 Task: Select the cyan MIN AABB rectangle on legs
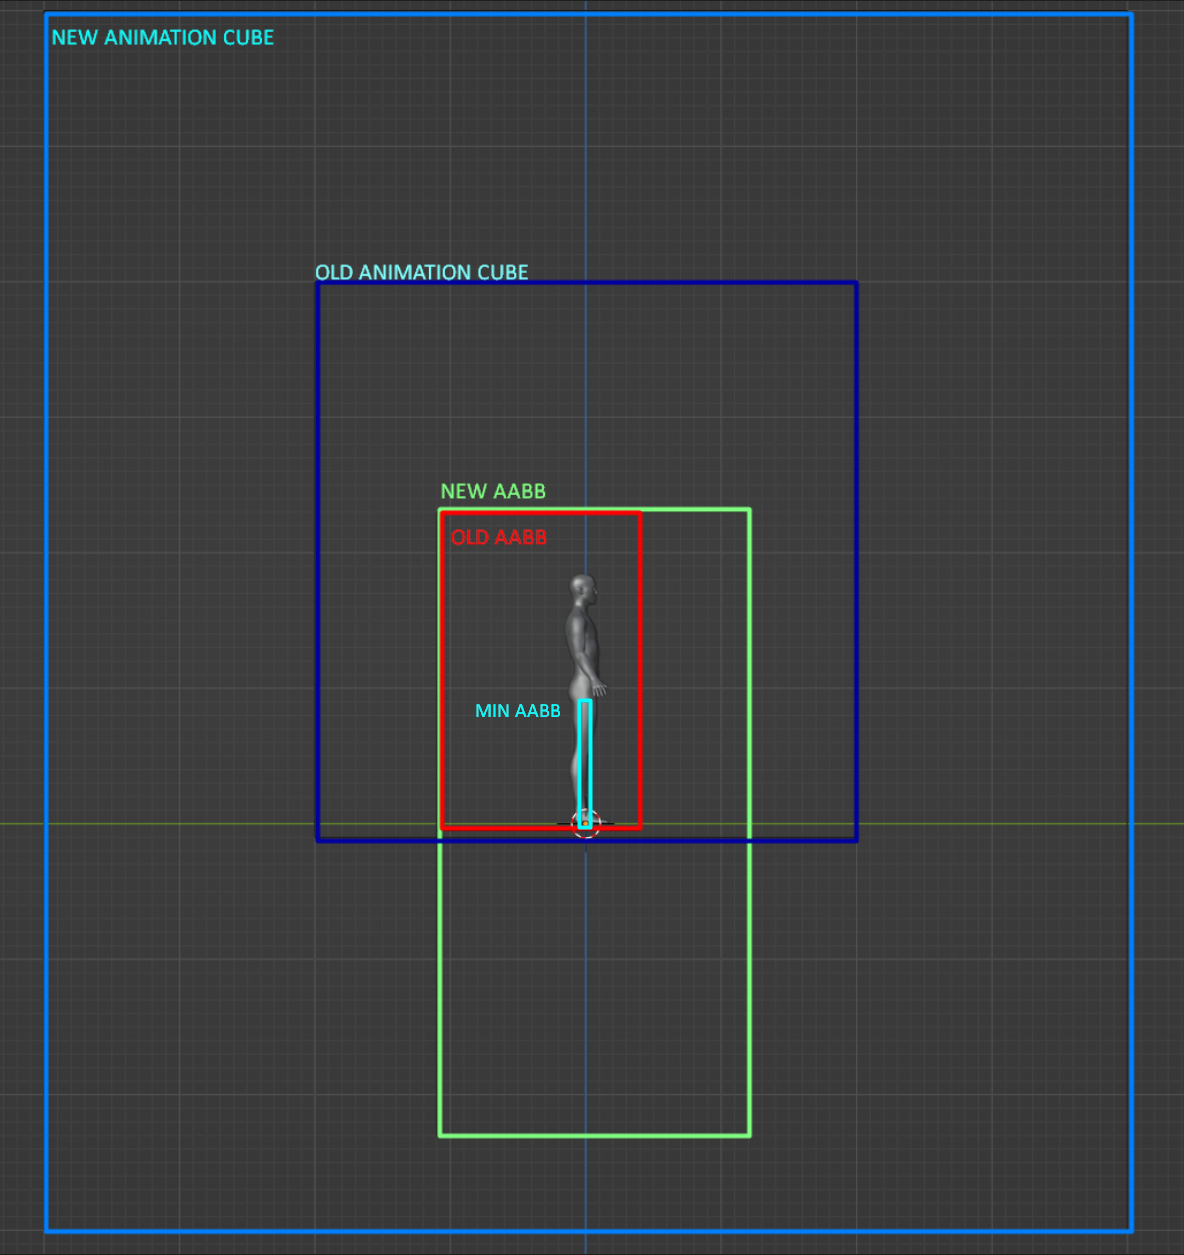(x=585, y=760)
